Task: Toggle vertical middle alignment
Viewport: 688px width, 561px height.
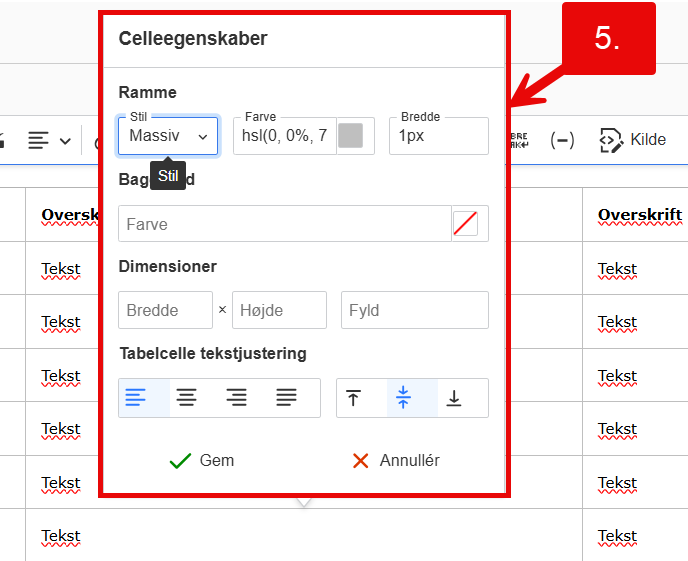Action: 403,398
